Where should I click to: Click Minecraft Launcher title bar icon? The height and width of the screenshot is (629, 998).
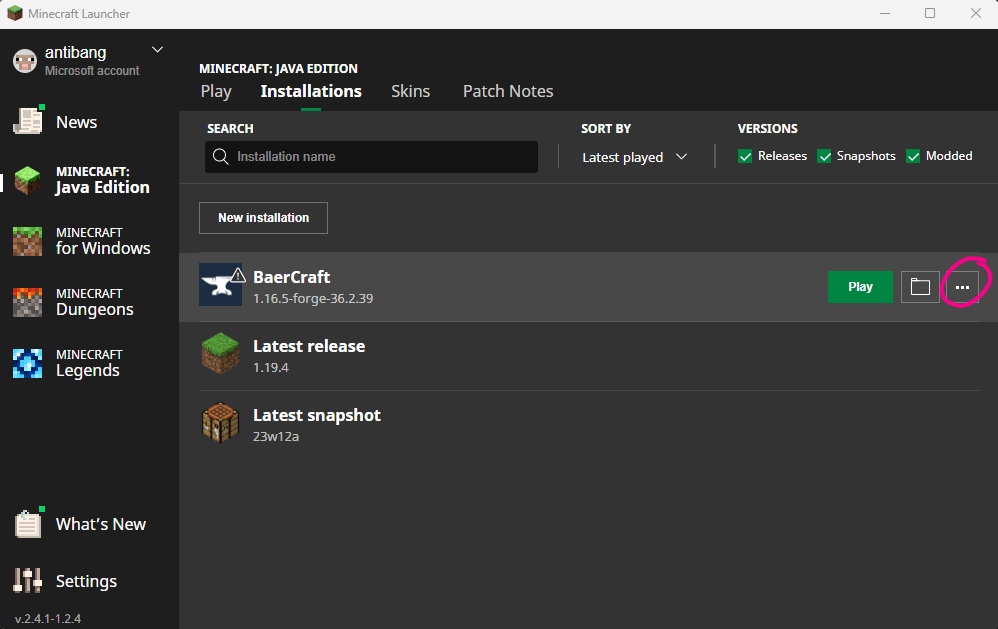[x=15, y=13]
